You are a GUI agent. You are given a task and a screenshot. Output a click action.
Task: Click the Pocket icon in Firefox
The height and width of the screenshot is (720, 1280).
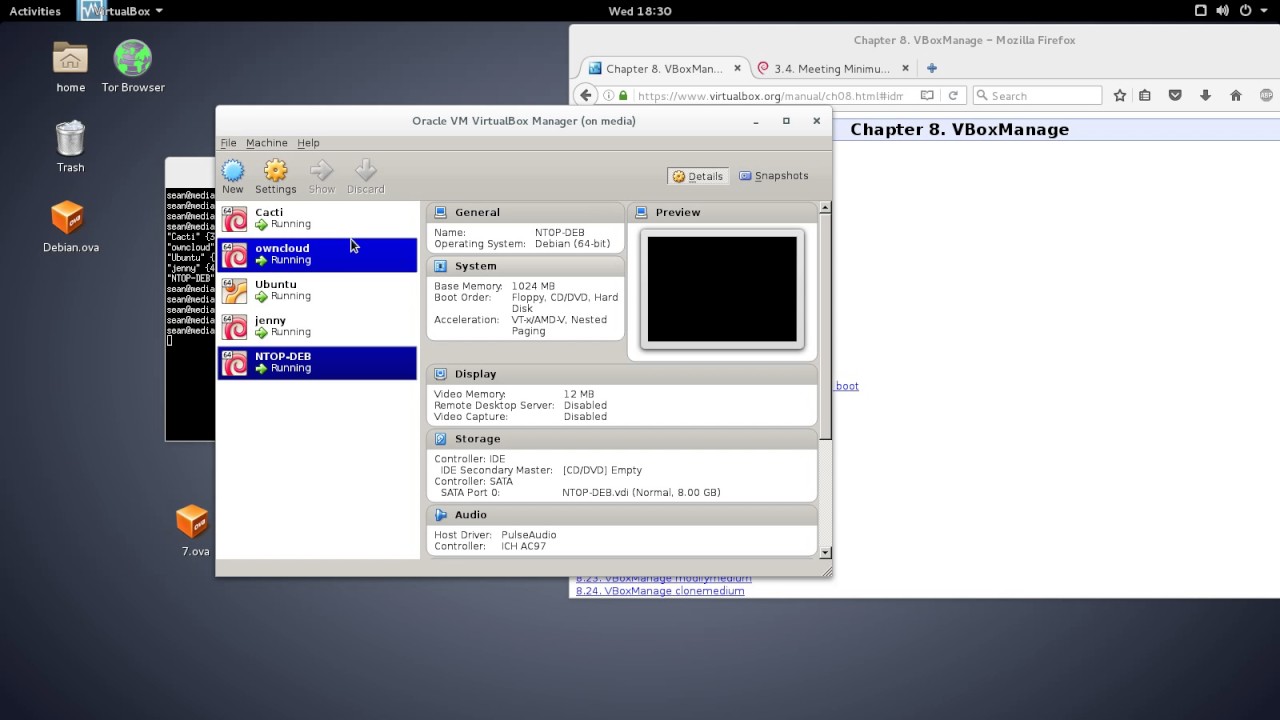pyautogui.click(x=1175, y=96)
